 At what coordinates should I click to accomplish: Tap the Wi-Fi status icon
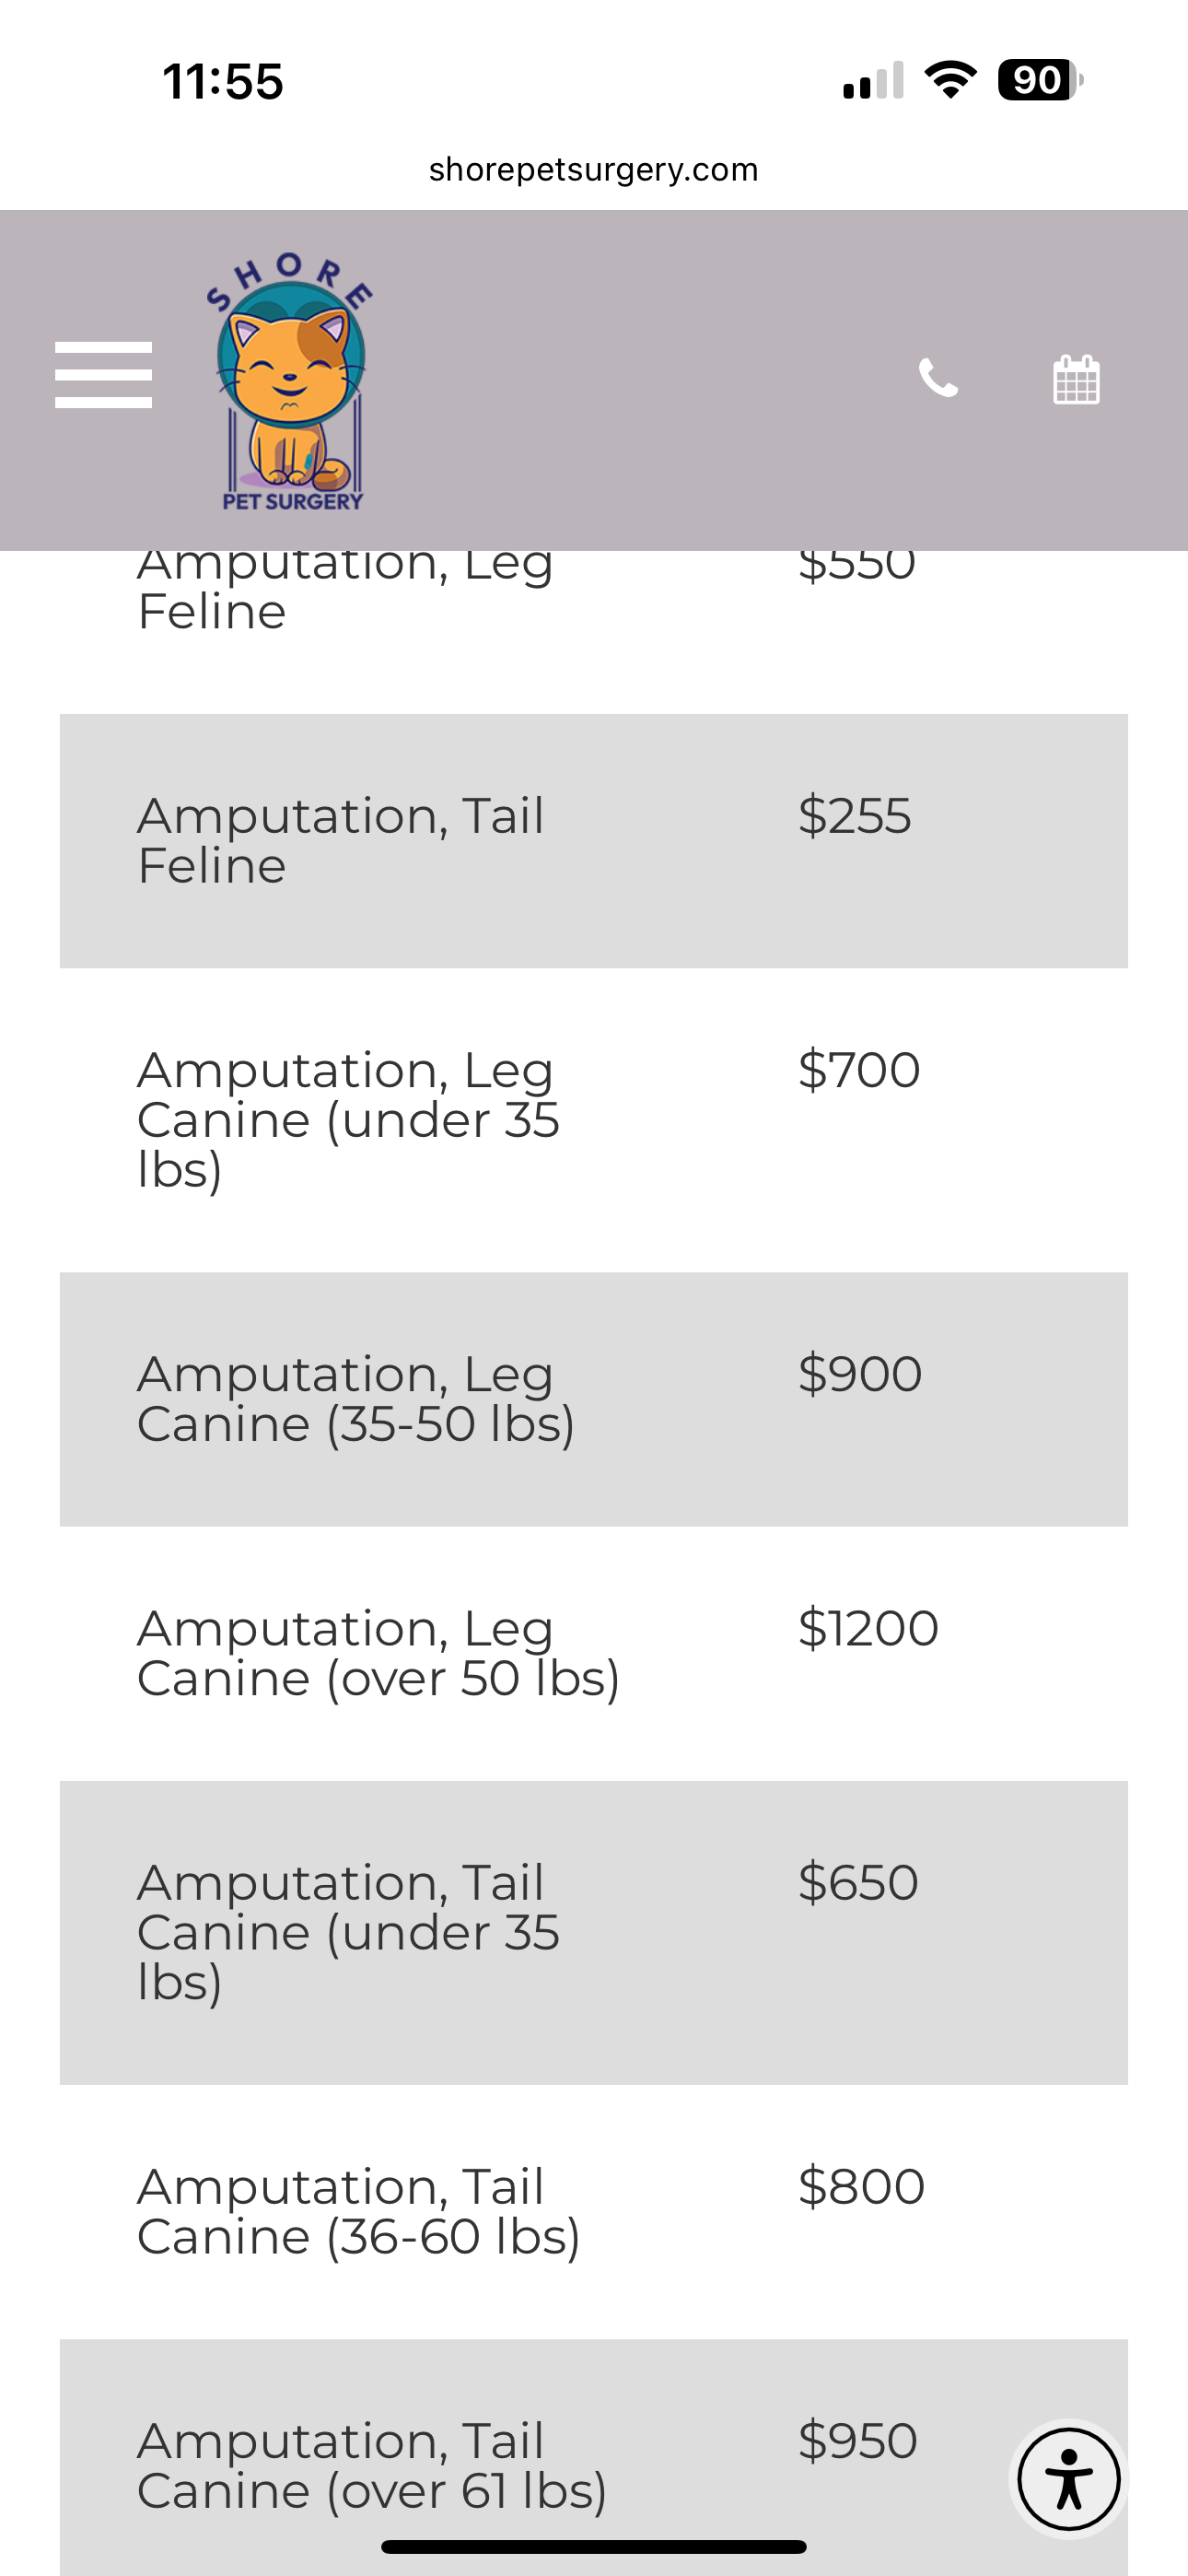click(x=950, y=80)
